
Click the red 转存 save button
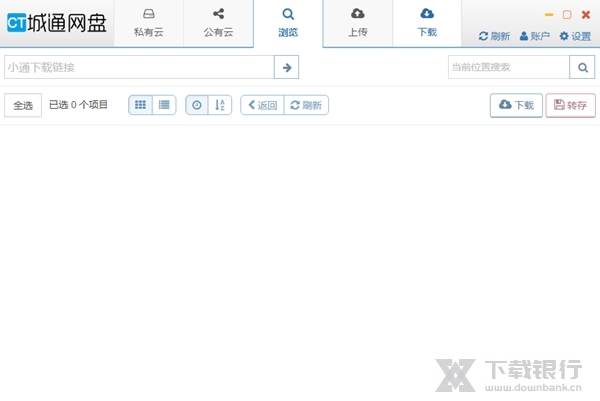click(570, 105)
